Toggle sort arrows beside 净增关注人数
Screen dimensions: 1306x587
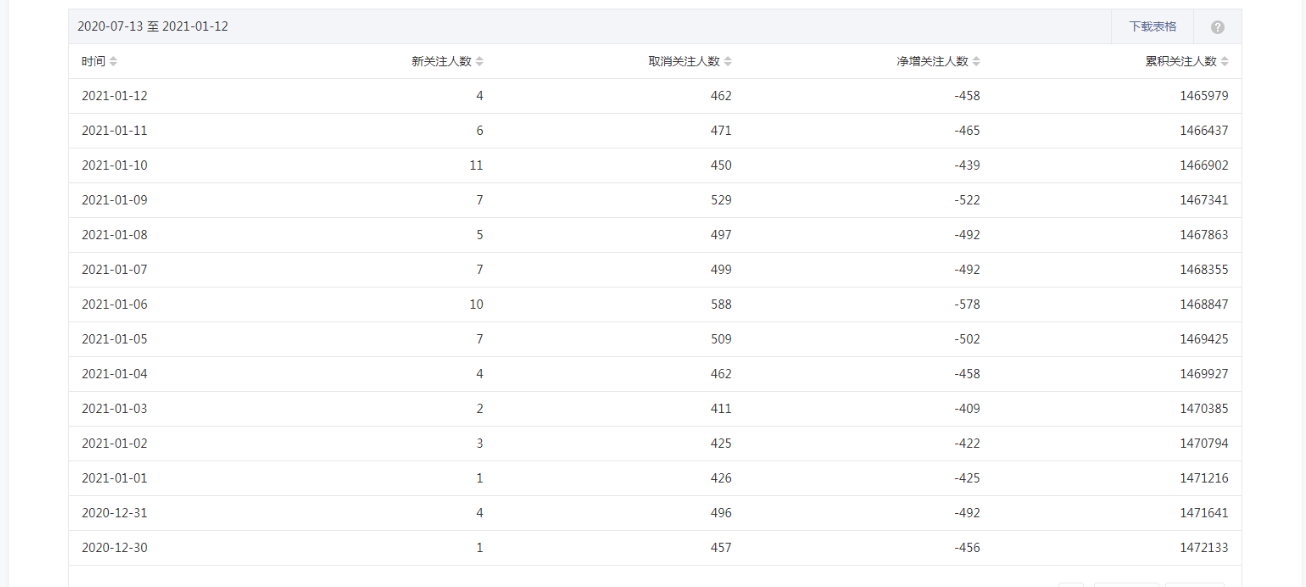[x=976, y=62]
